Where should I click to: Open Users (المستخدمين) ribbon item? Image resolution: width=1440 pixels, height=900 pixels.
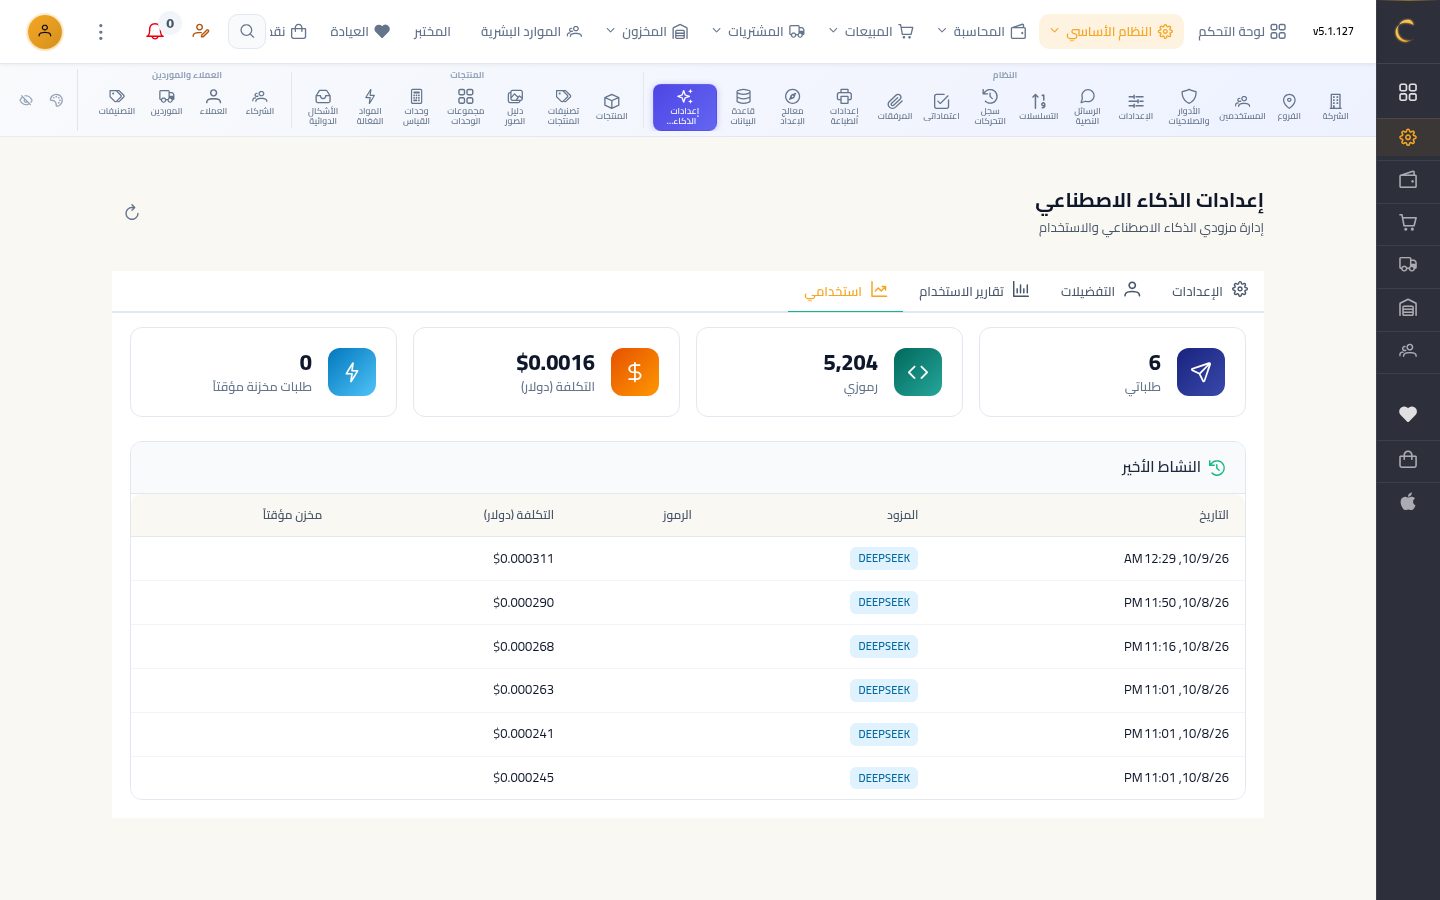pyautogui.click(x=1242, y=107)
